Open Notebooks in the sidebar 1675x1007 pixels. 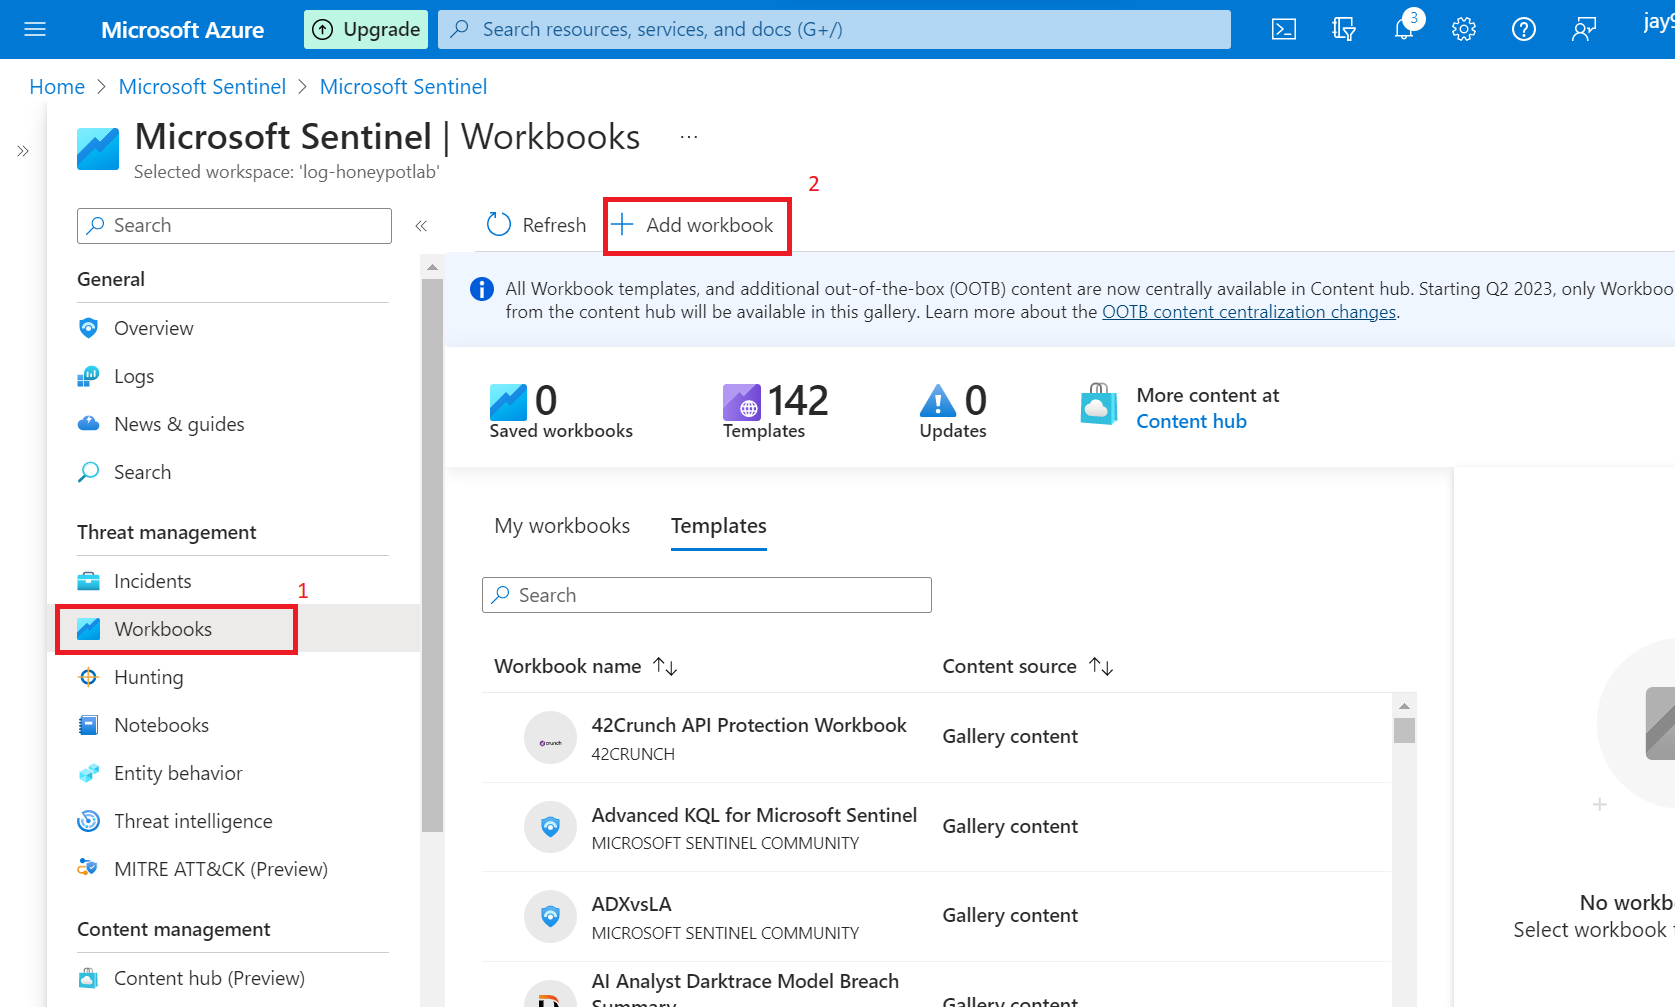click(x=161, y=725)
